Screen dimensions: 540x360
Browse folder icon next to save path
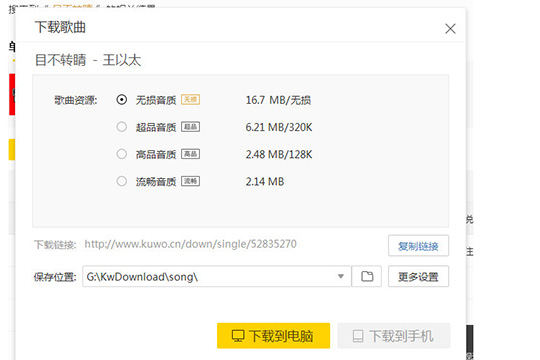[x=367, y=276]
